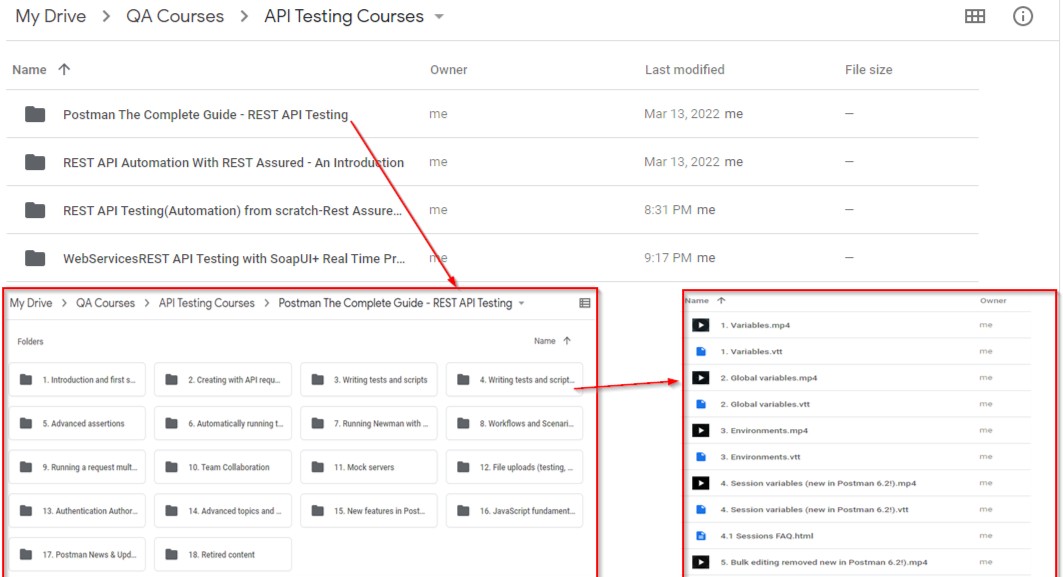Switch to list layout icon in lower panel
Viewport: 1063px width, 577px height.
584,303
